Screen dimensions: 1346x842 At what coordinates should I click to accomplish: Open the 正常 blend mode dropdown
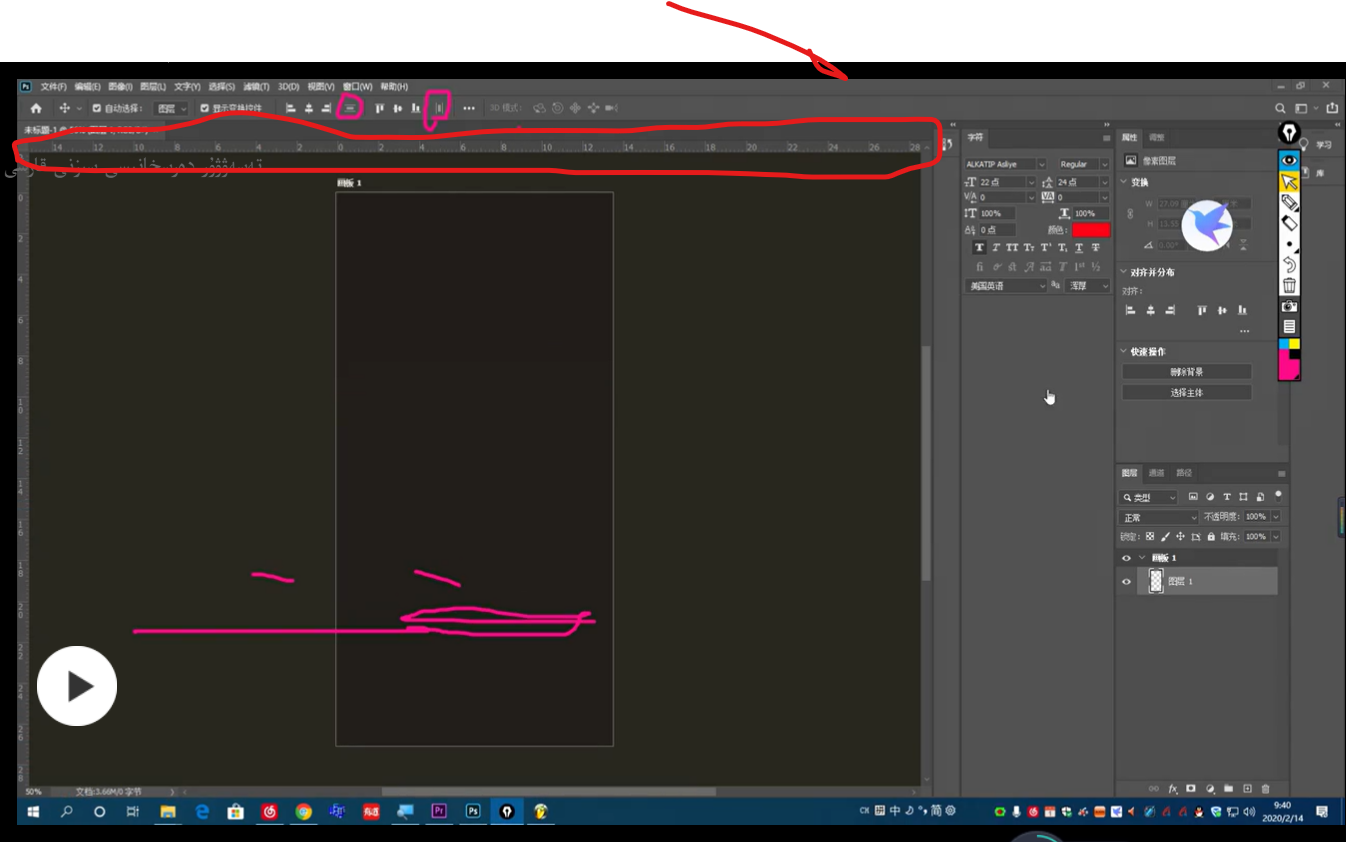(x=1158, y=517)
